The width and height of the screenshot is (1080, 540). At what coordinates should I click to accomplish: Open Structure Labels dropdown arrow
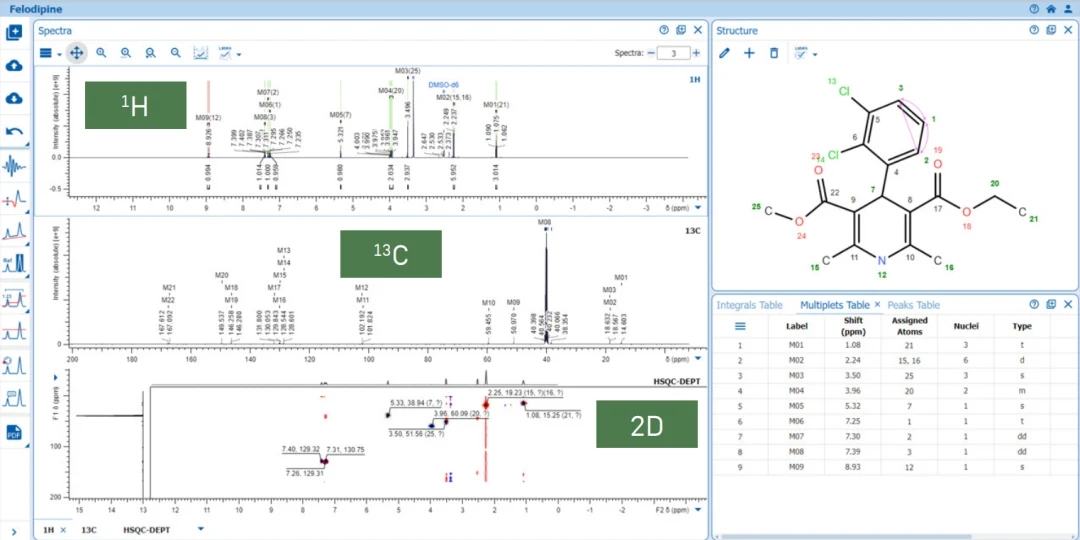[815, 54]
